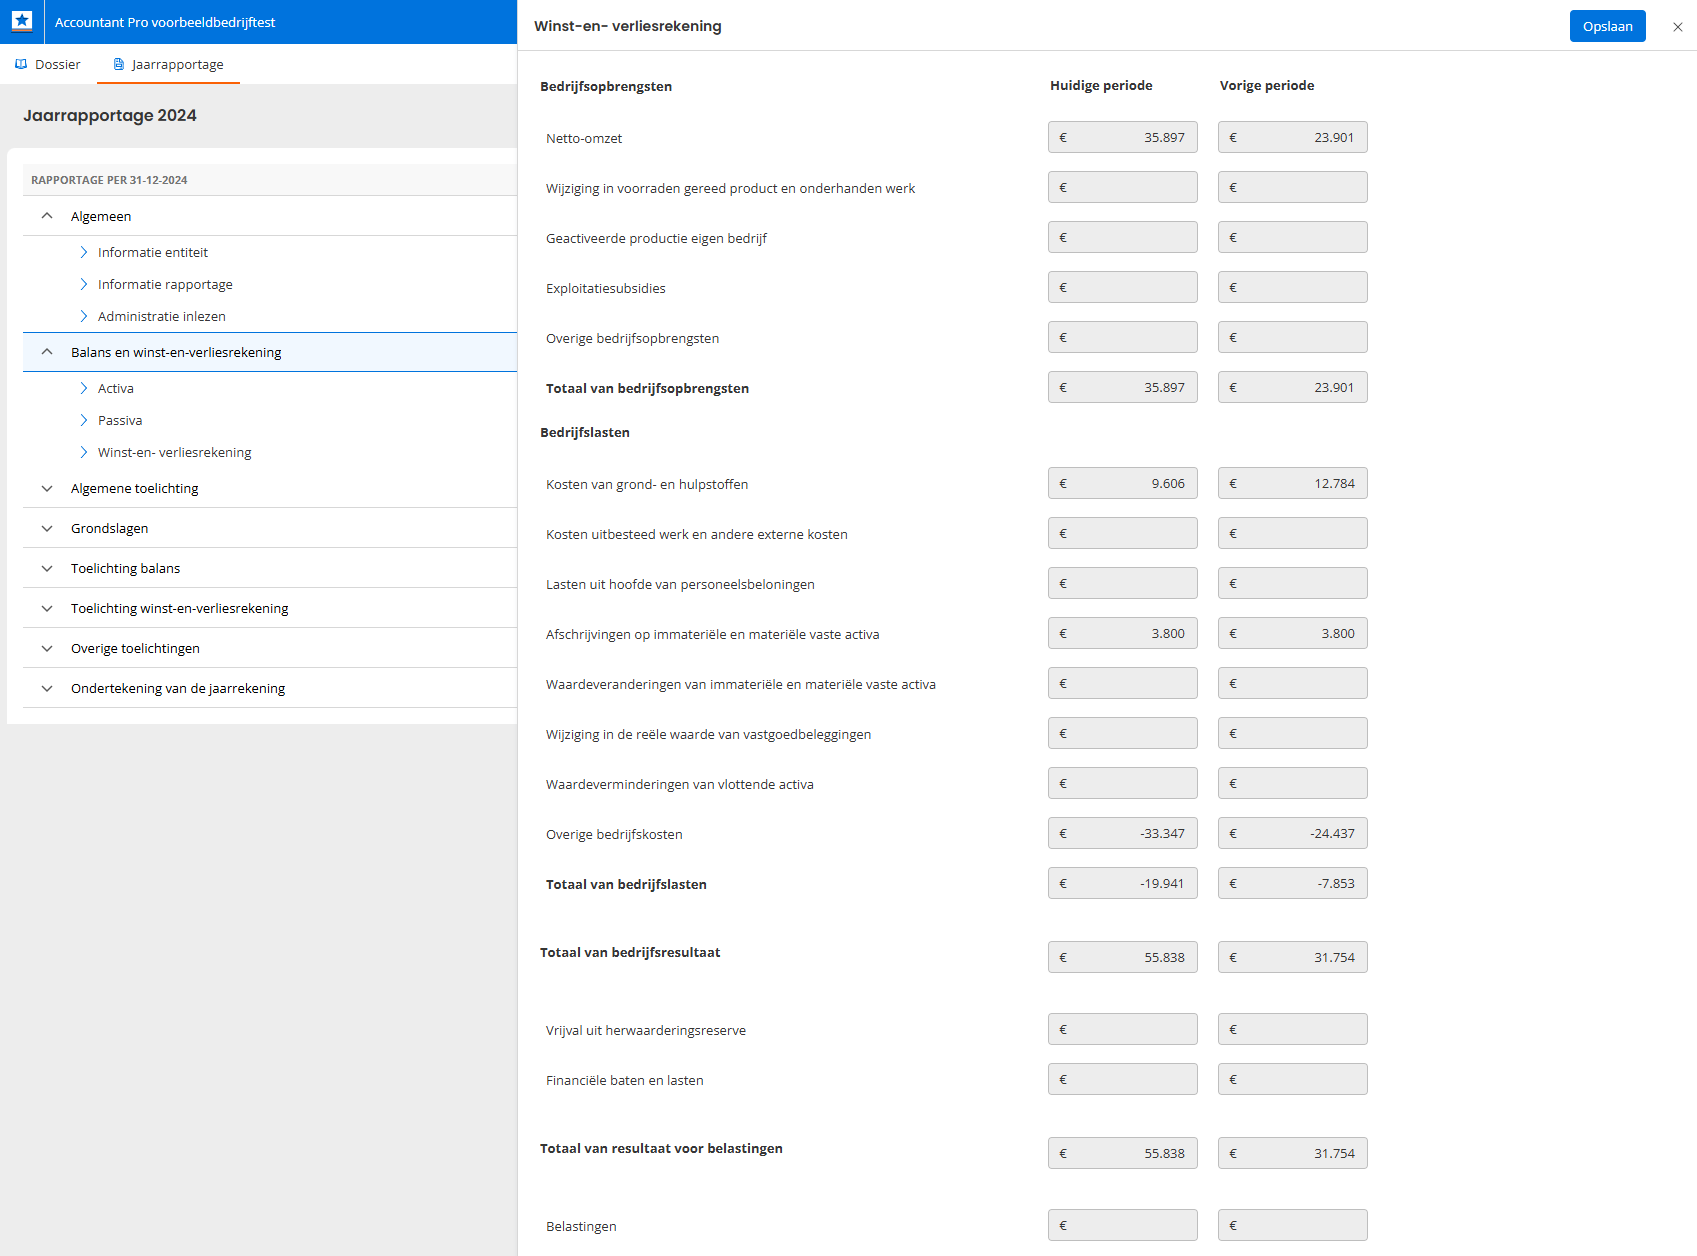Click Wijziging in voorraden previous period field
This screenshot has width=1697, height=1256.
1293,187
